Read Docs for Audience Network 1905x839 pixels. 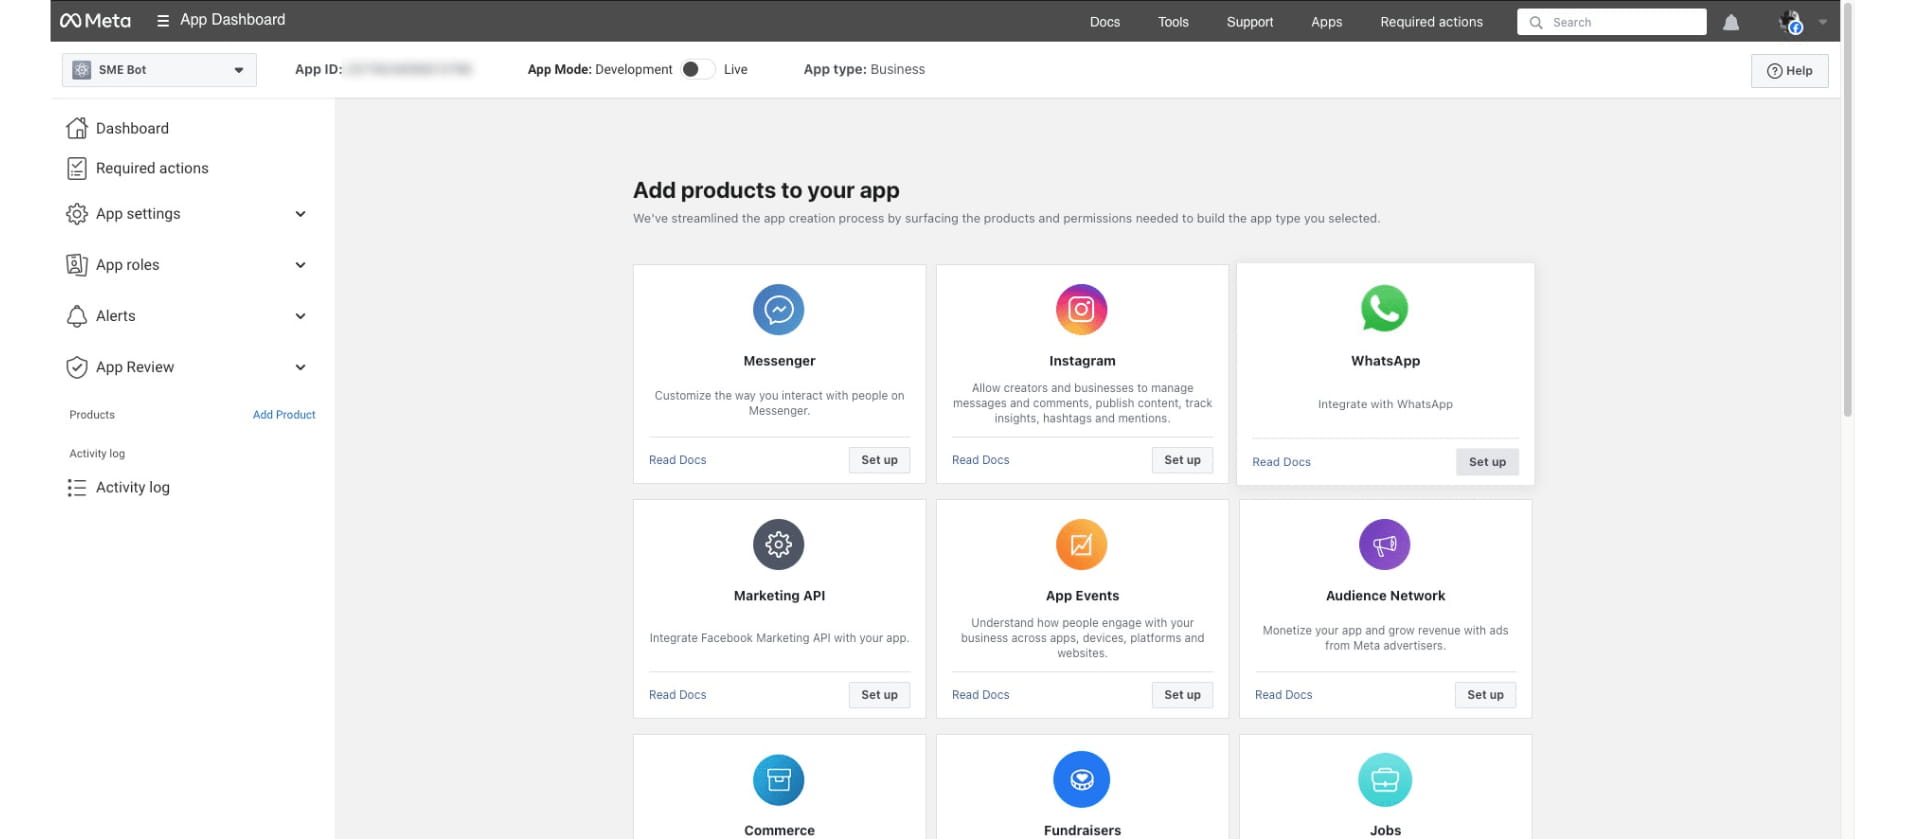coord(1283,695)
